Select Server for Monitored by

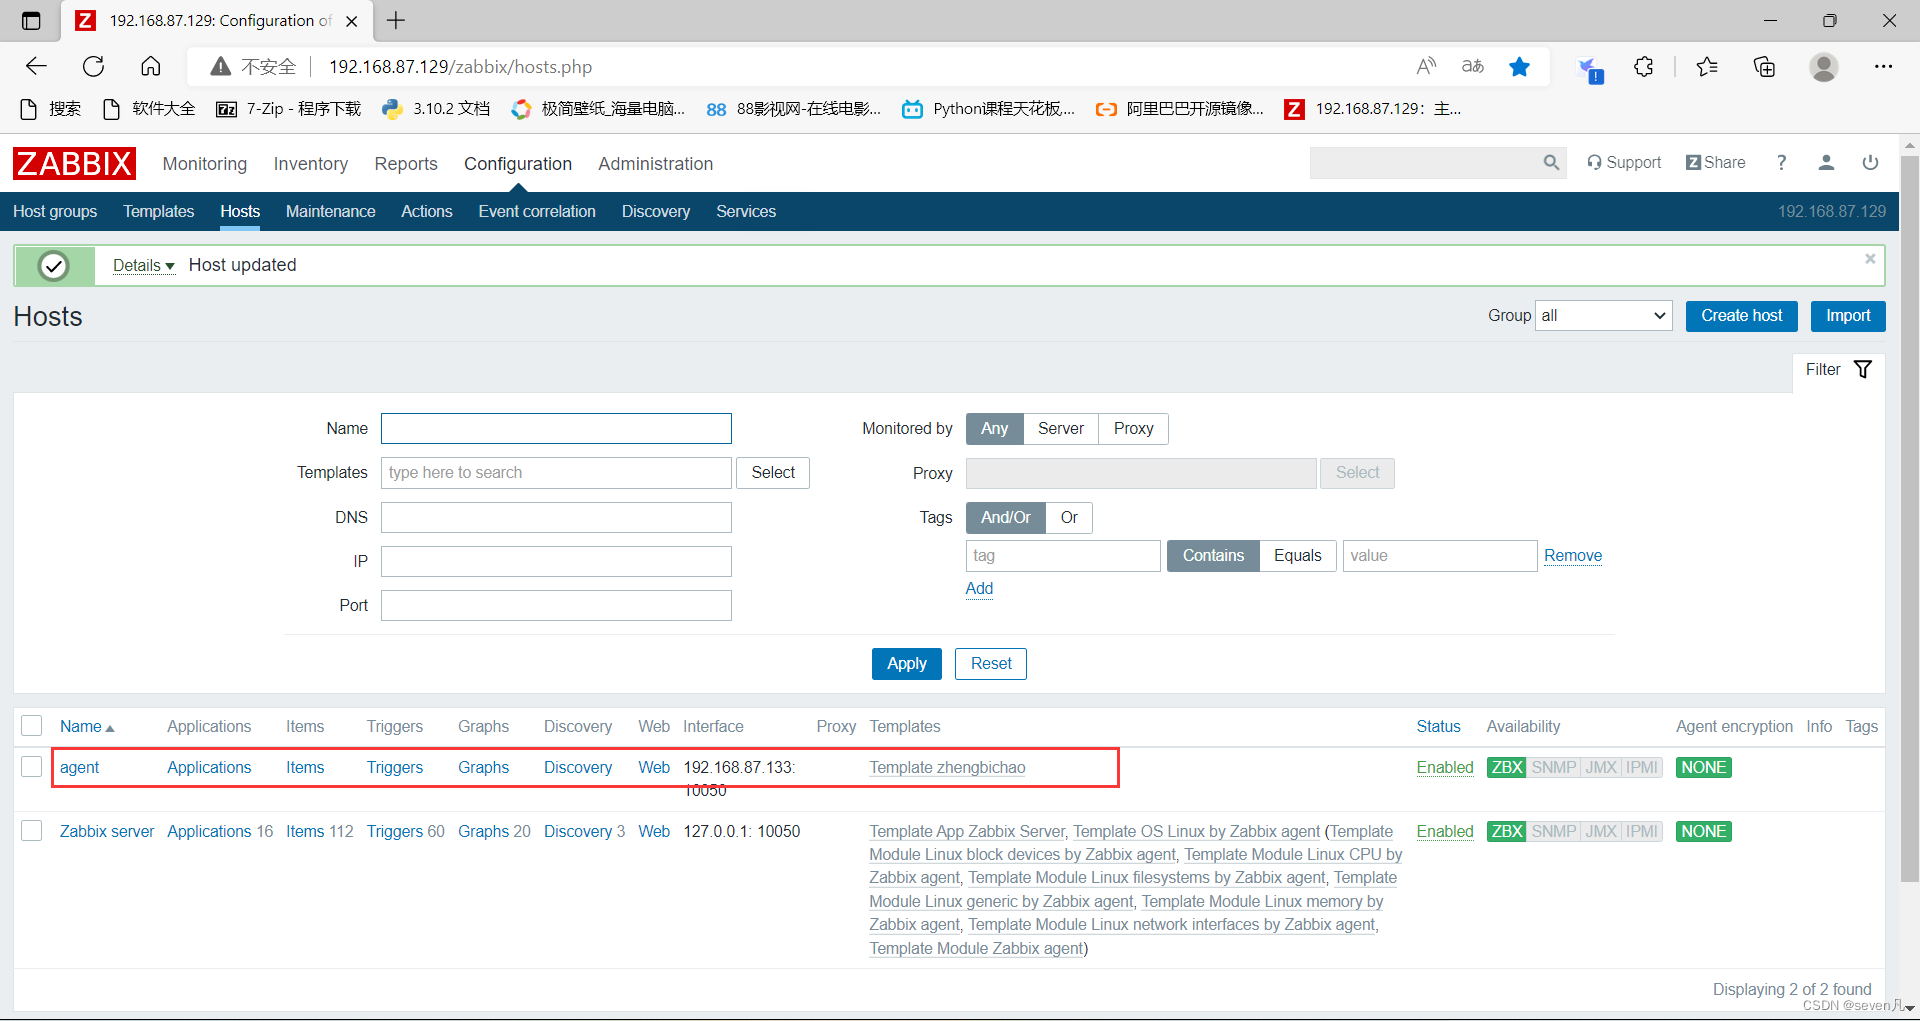coord(1061,428)
